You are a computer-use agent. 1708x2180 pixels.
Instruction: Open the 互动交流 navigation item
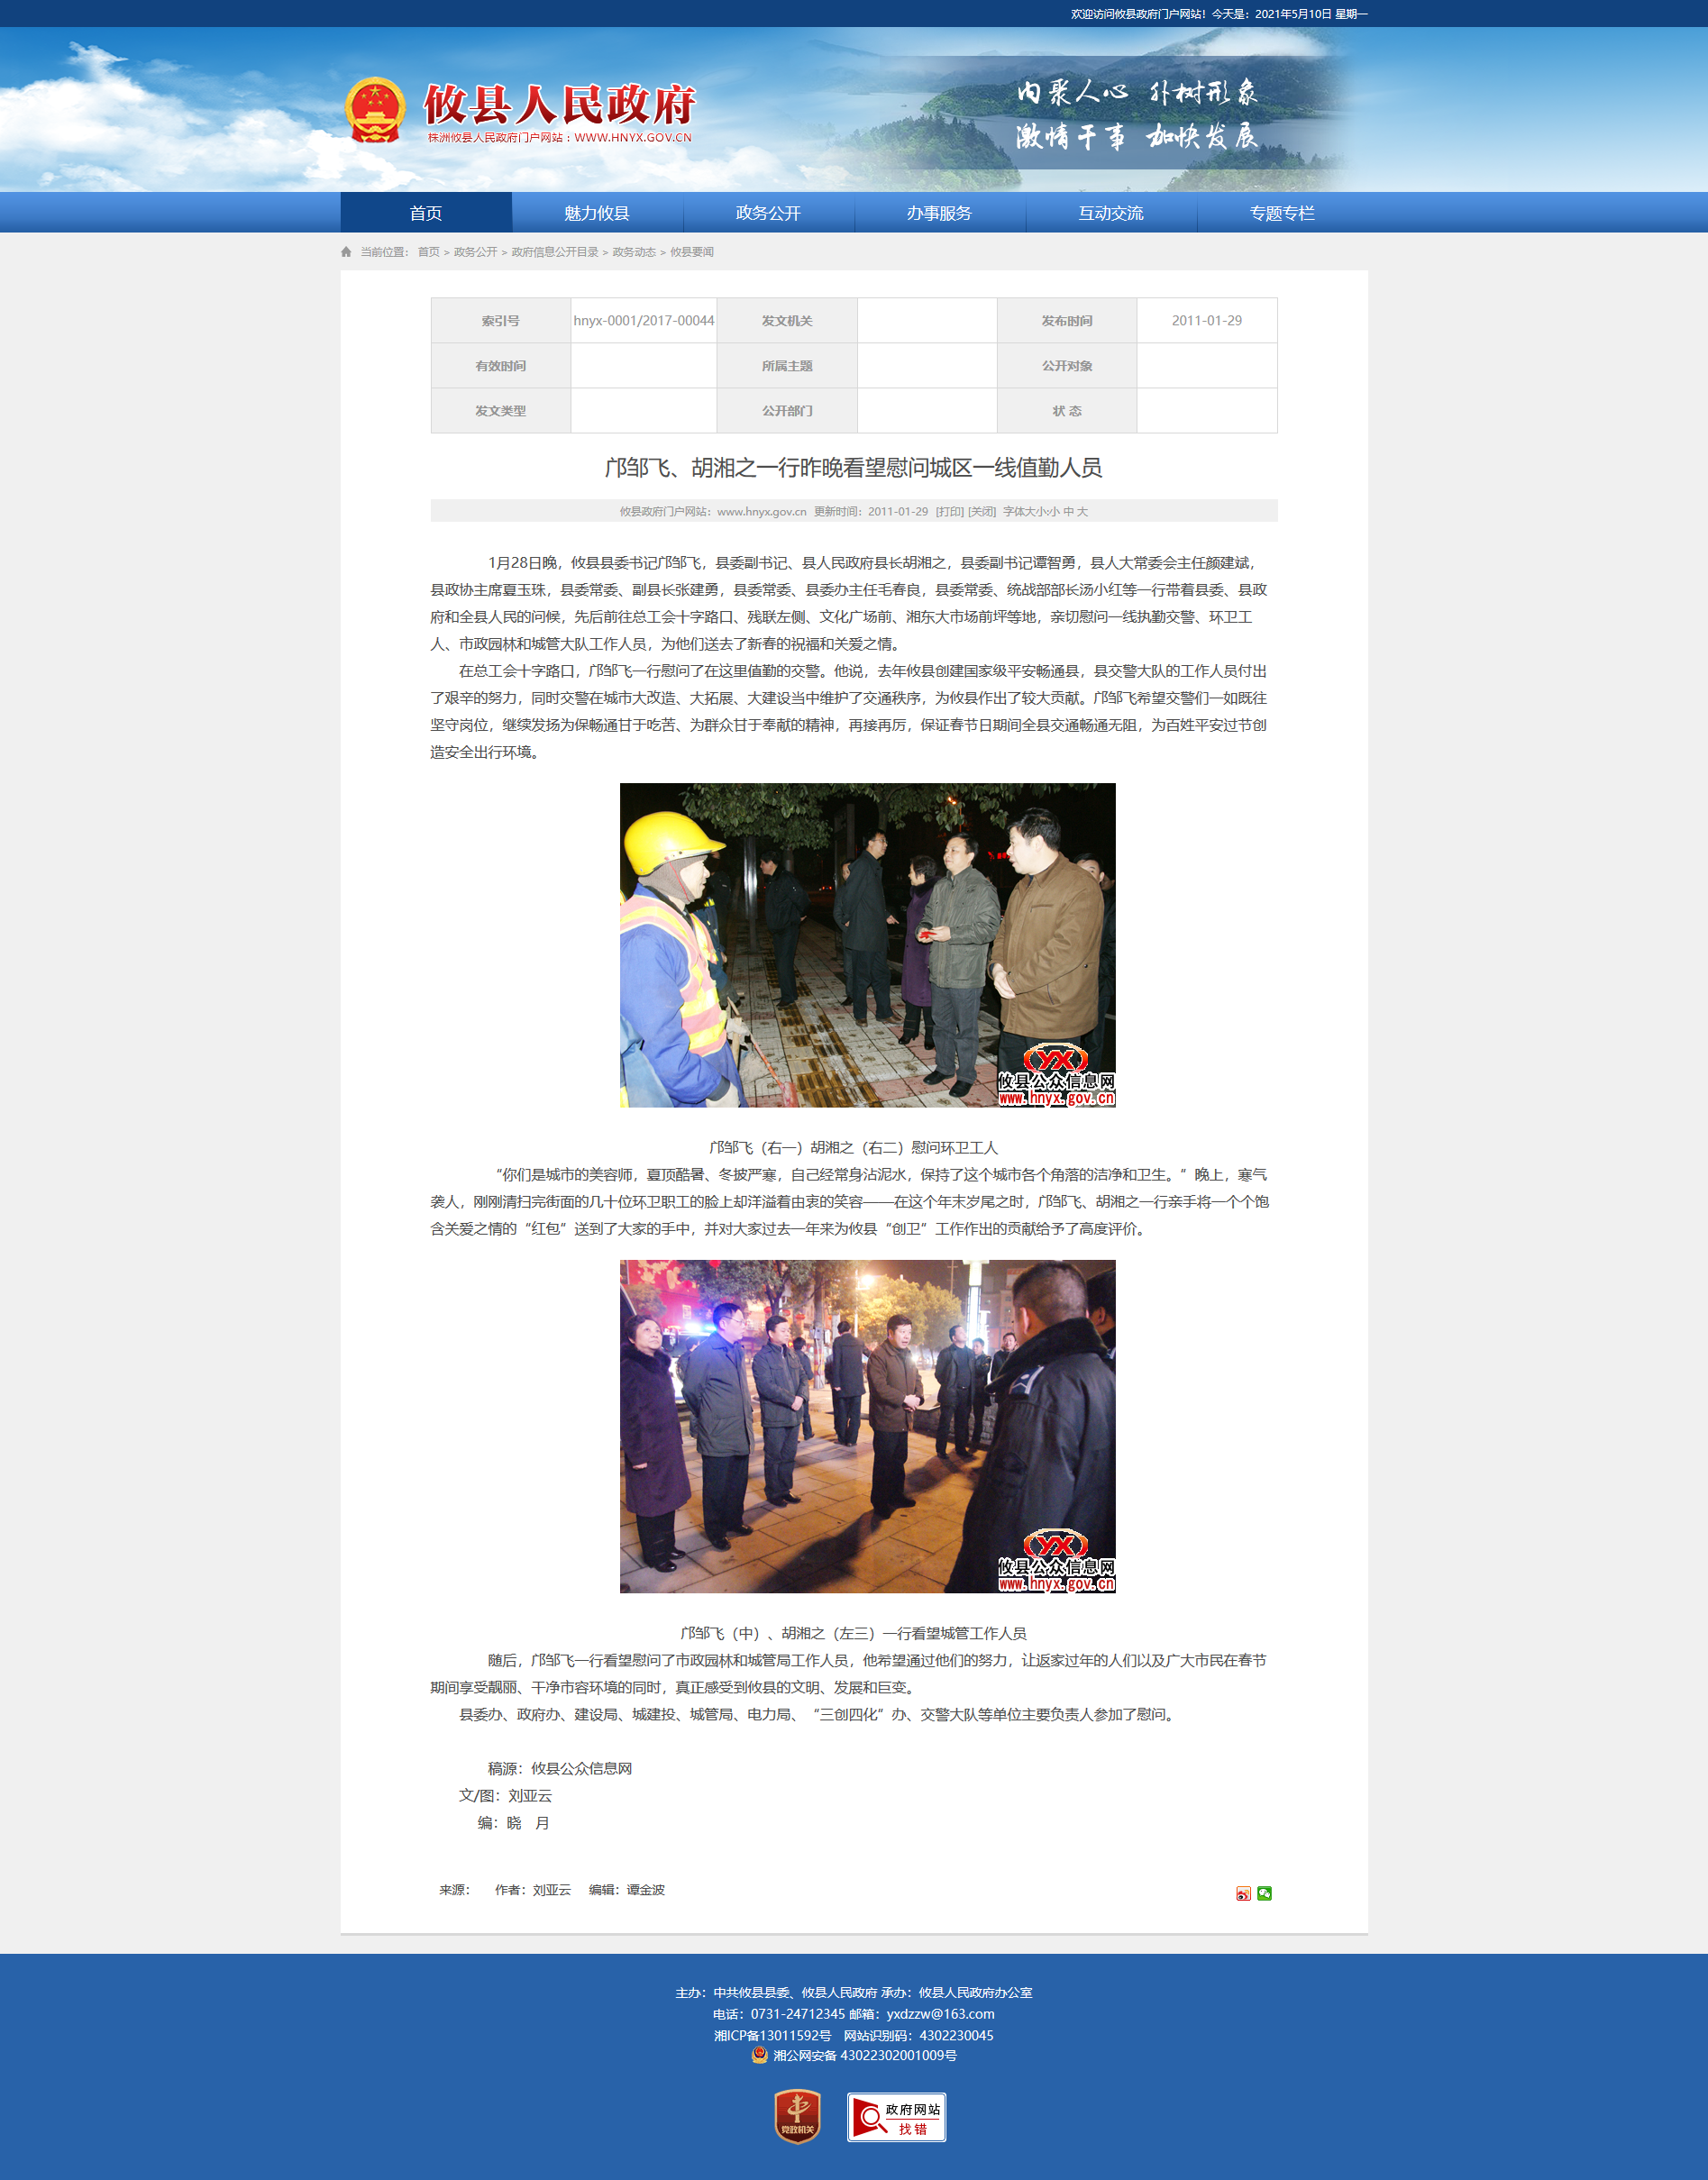pyautogui.click(x=1111, y=213)
